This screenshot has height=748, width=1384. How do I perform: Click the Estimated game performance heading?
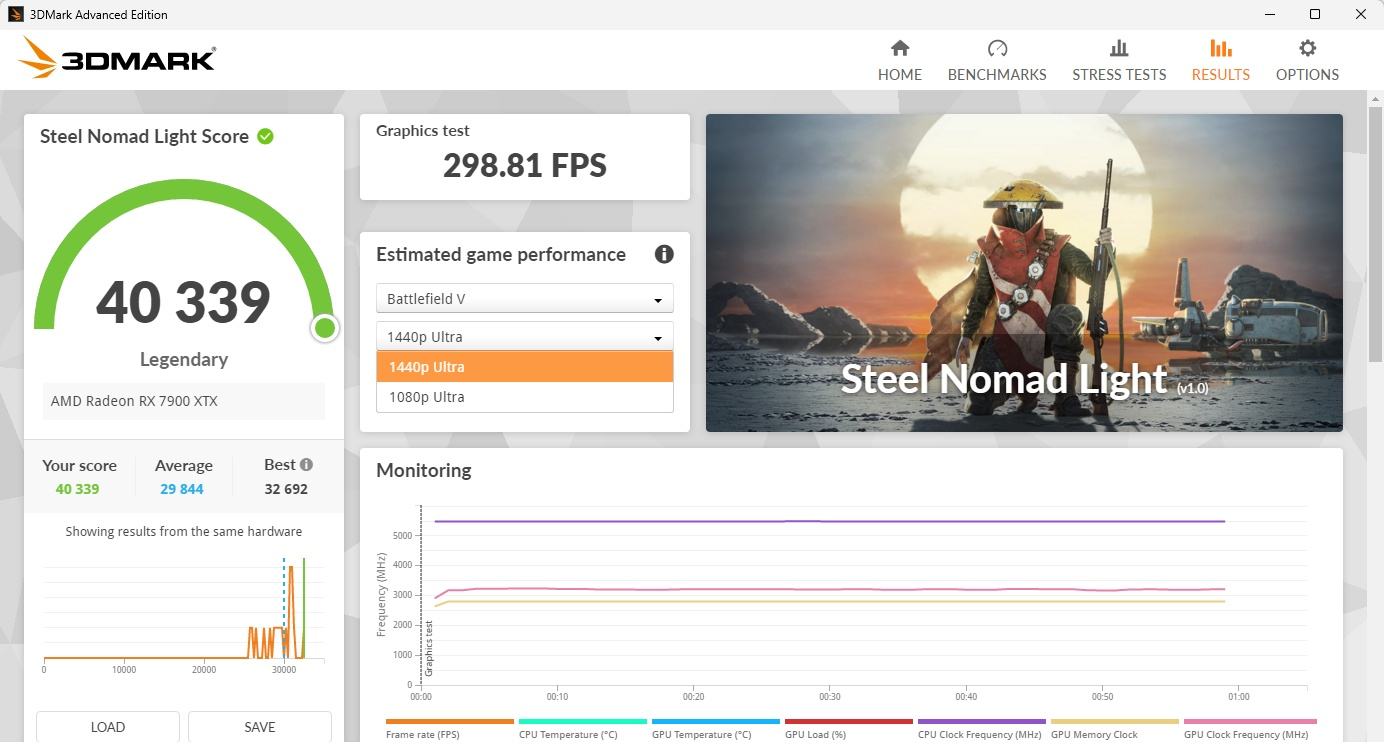501,254
